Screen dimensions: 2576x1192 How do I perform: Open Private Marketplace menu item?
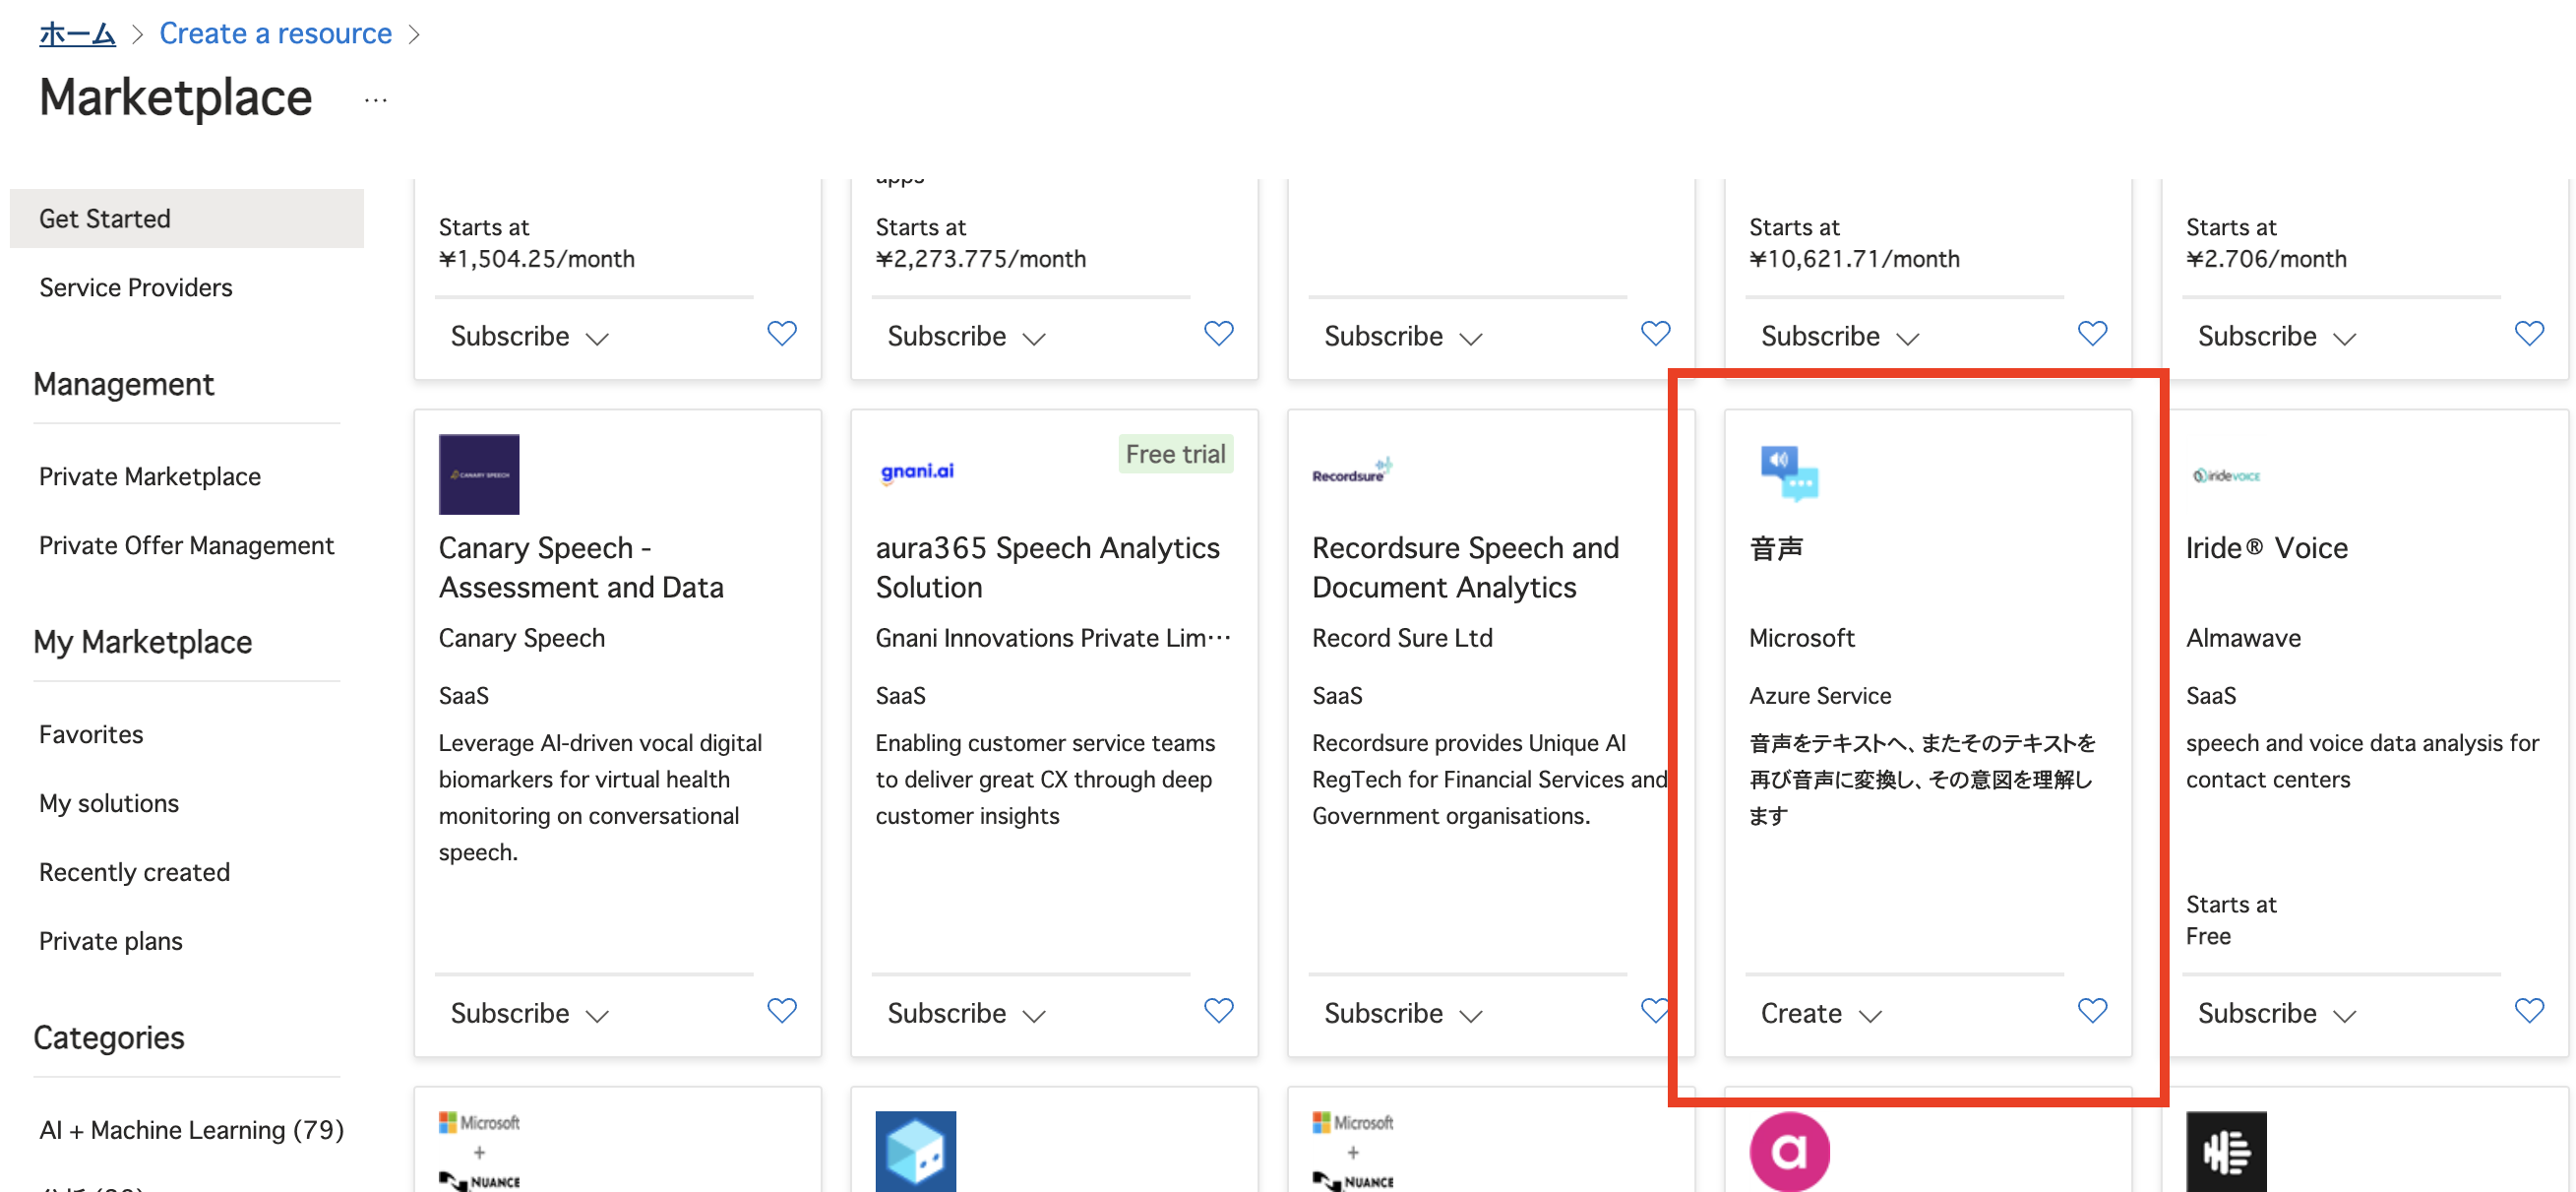point(149,476)
